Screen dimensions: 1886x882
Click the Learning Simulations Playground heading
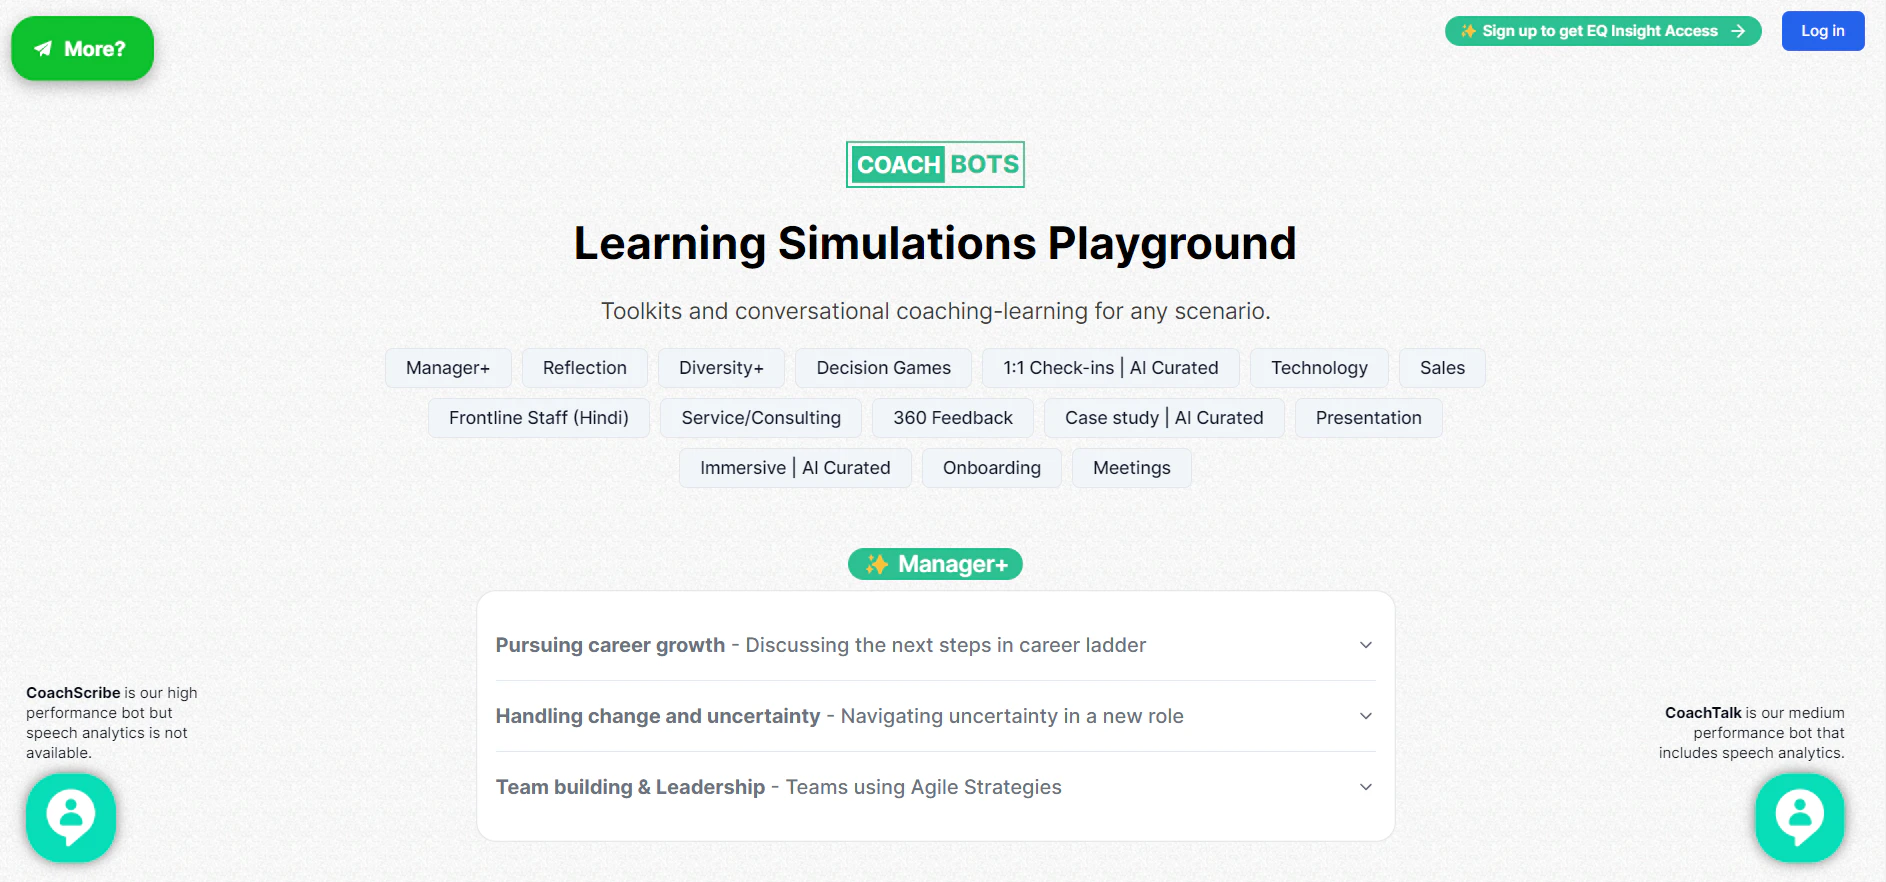pyautogui.click(x=935, y=243)
